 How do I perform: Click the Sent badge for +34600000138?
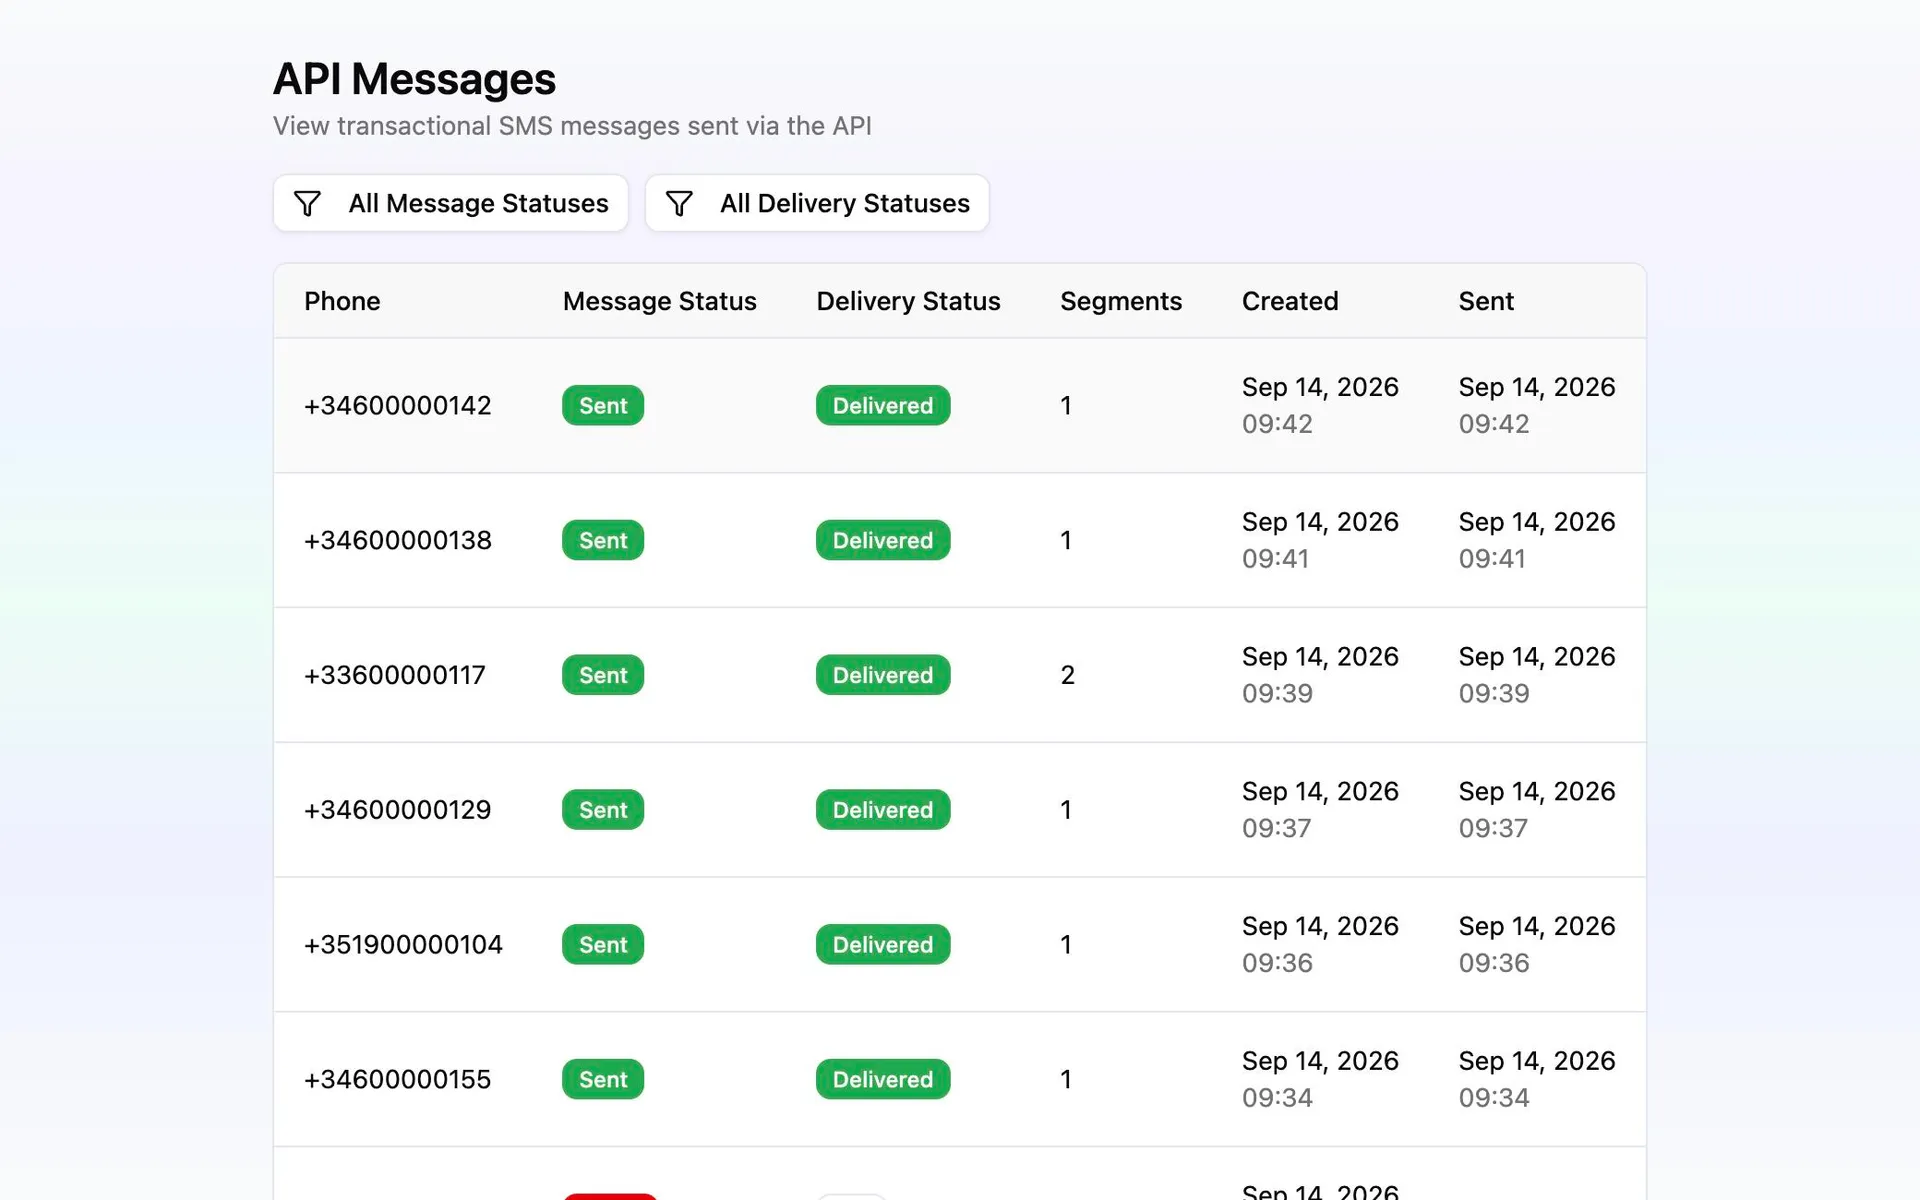pos(603,540)
